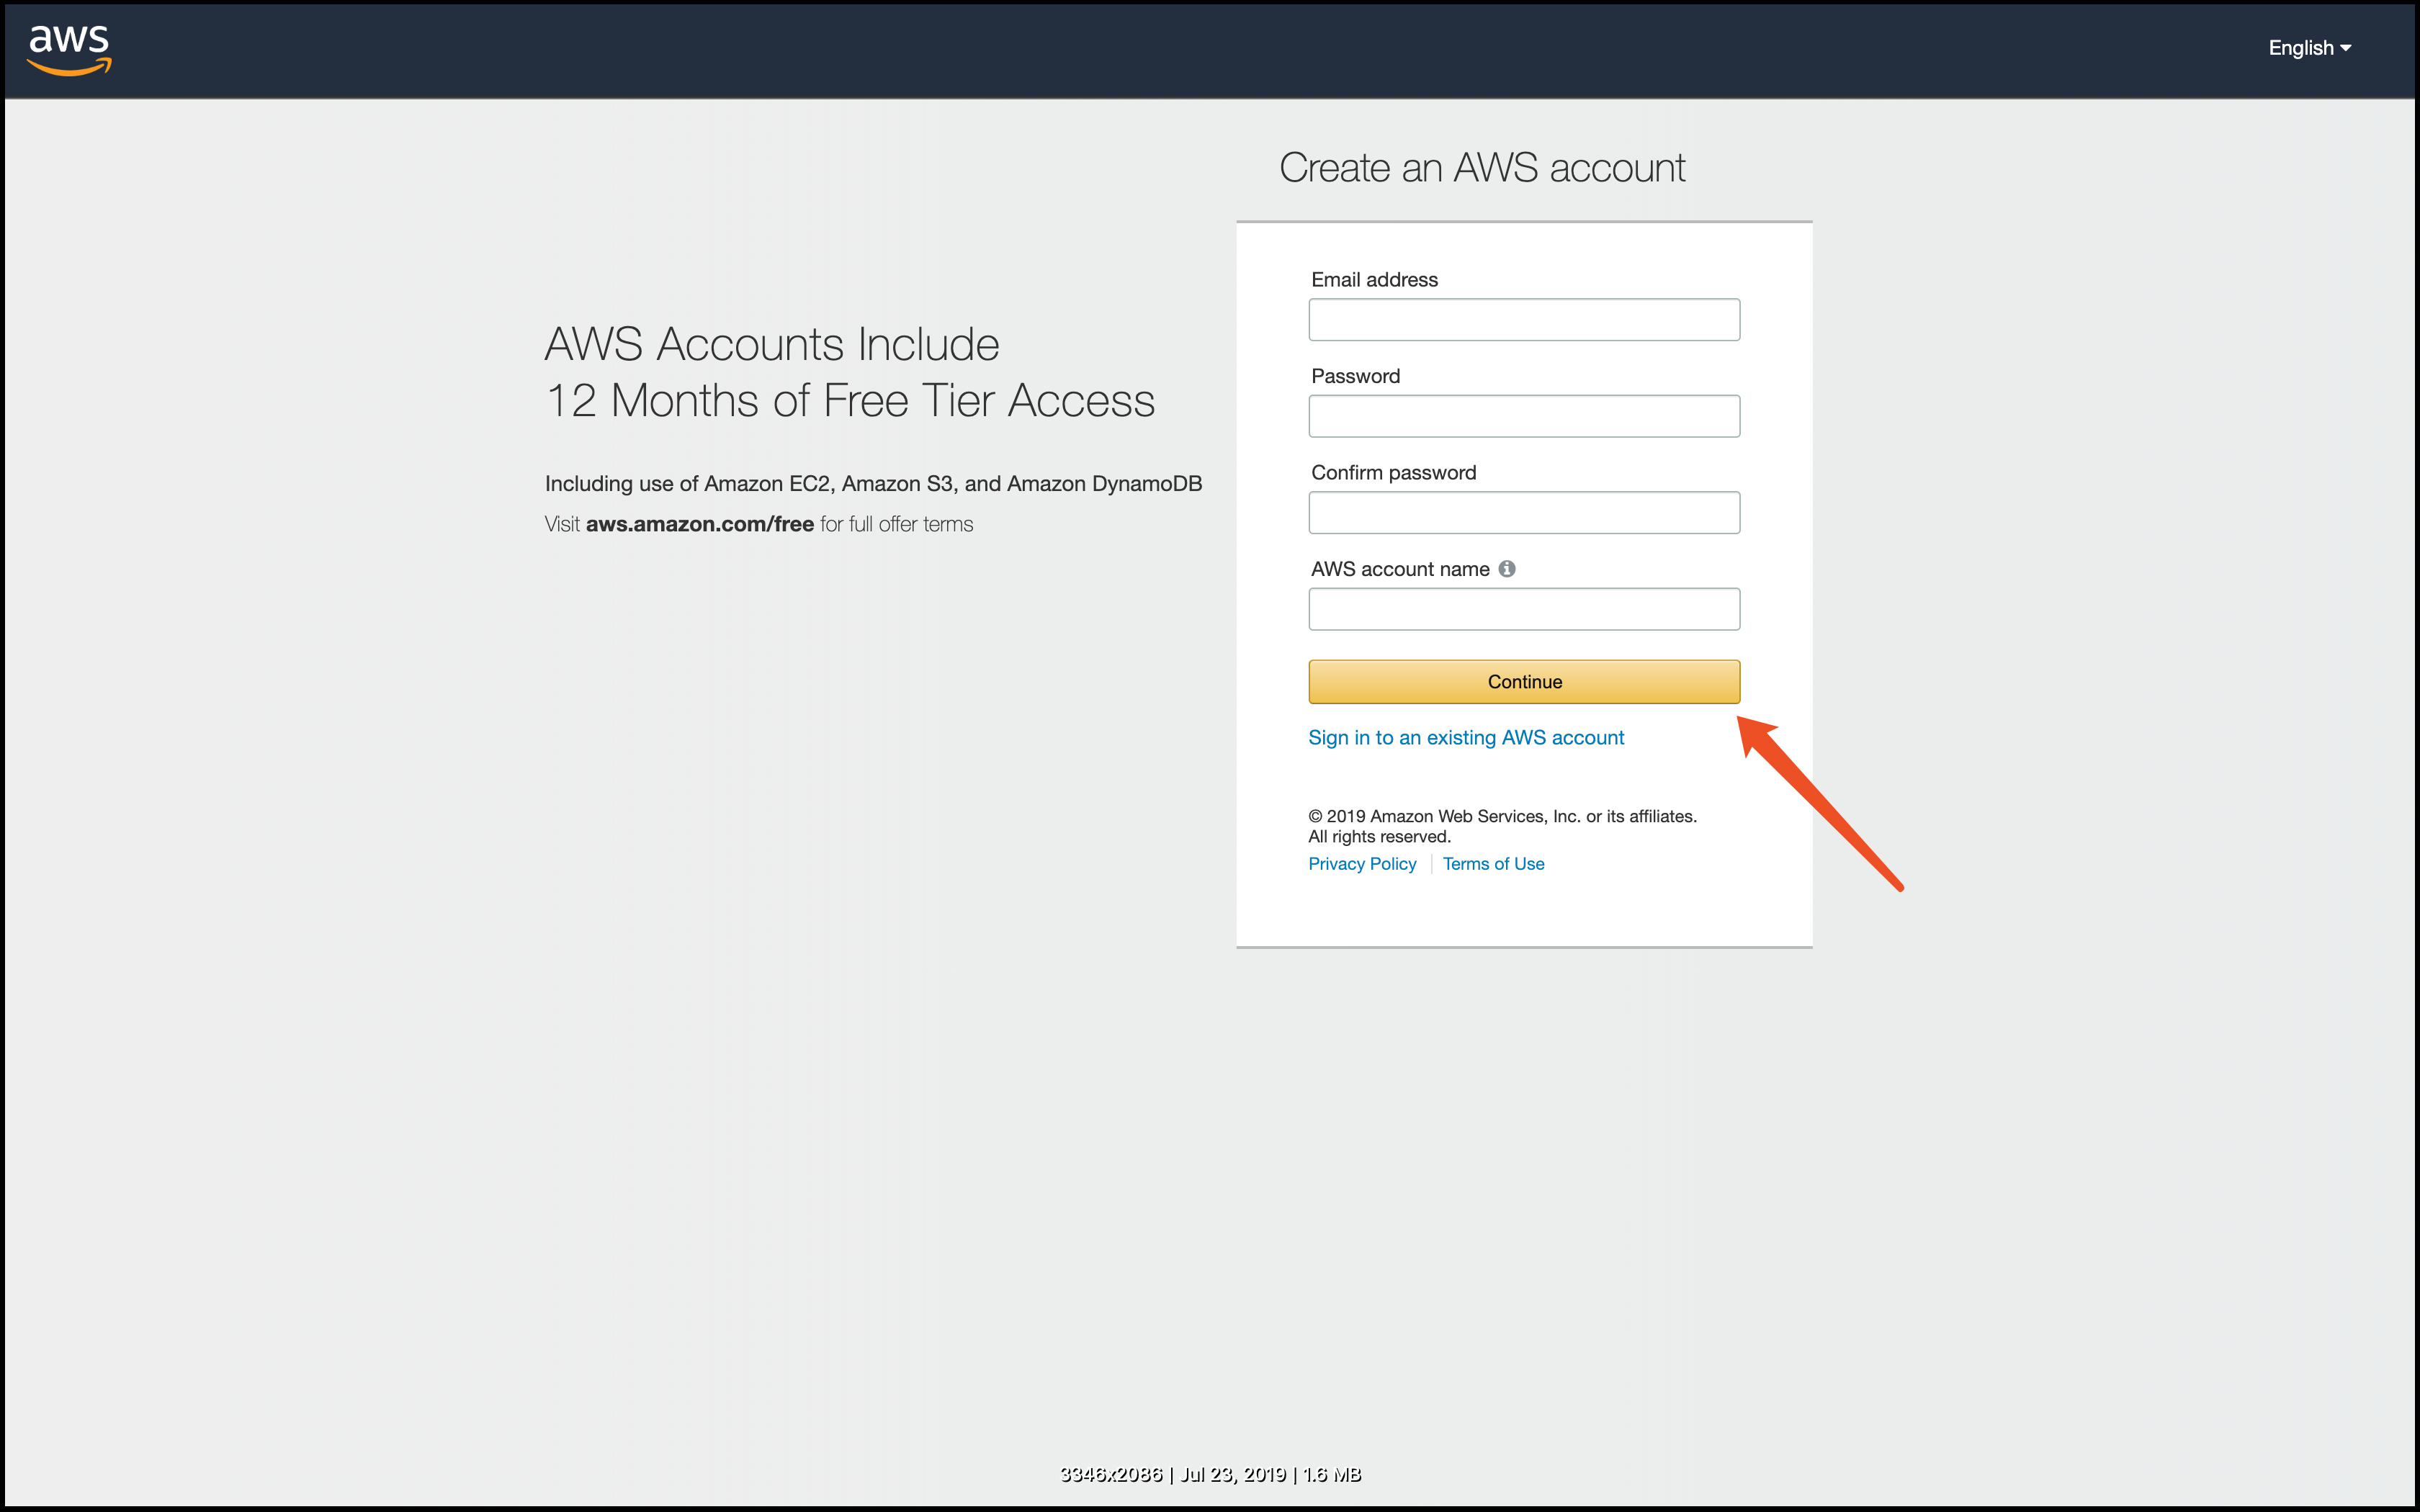
Task: Click the 'AWS account name' label
Action: pyautogui.click(x=1400, y=569)
